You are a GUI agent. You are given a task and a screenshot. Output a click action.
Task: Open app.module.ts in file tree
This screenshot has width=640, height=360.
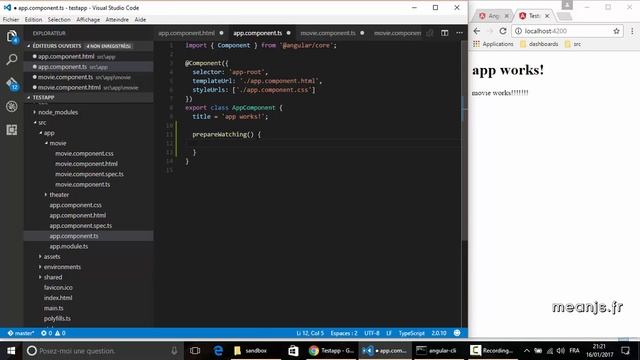click(69, 247)
